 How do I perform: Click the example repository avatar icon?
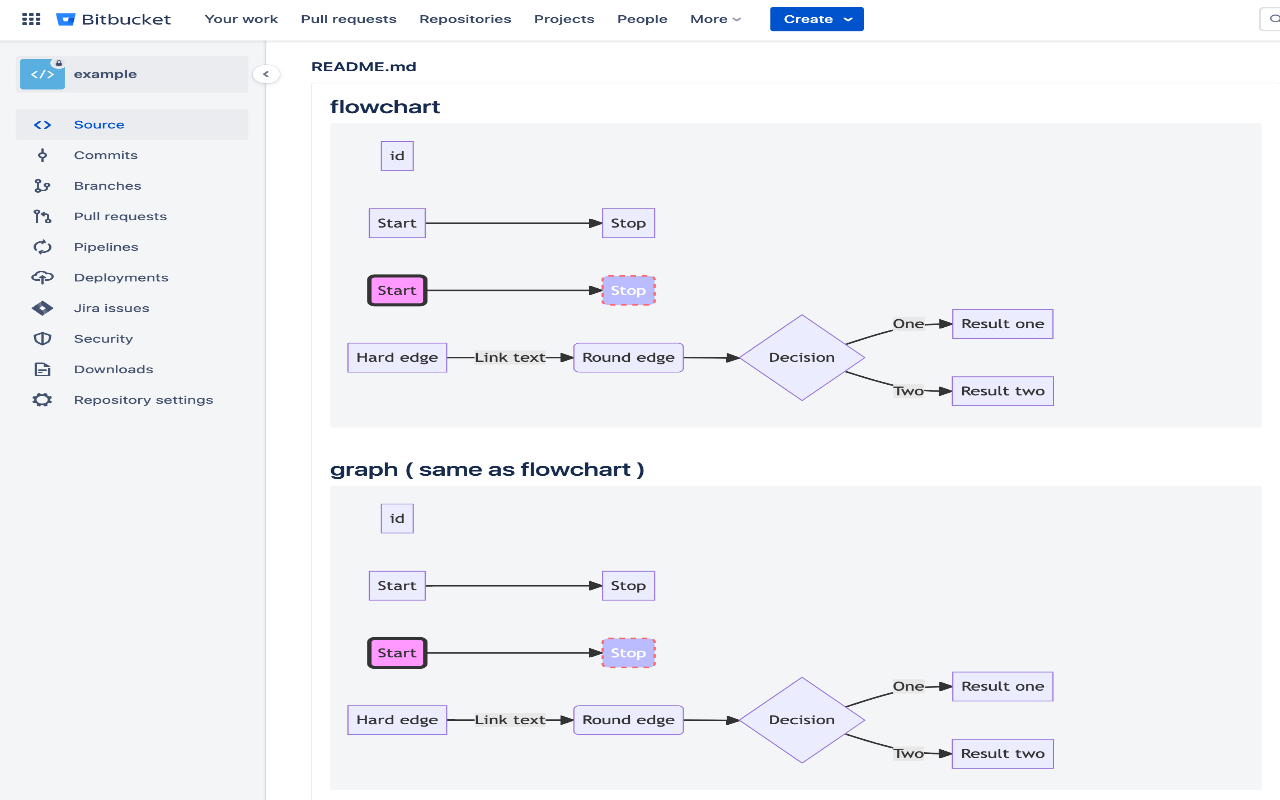tap(42, 74)
